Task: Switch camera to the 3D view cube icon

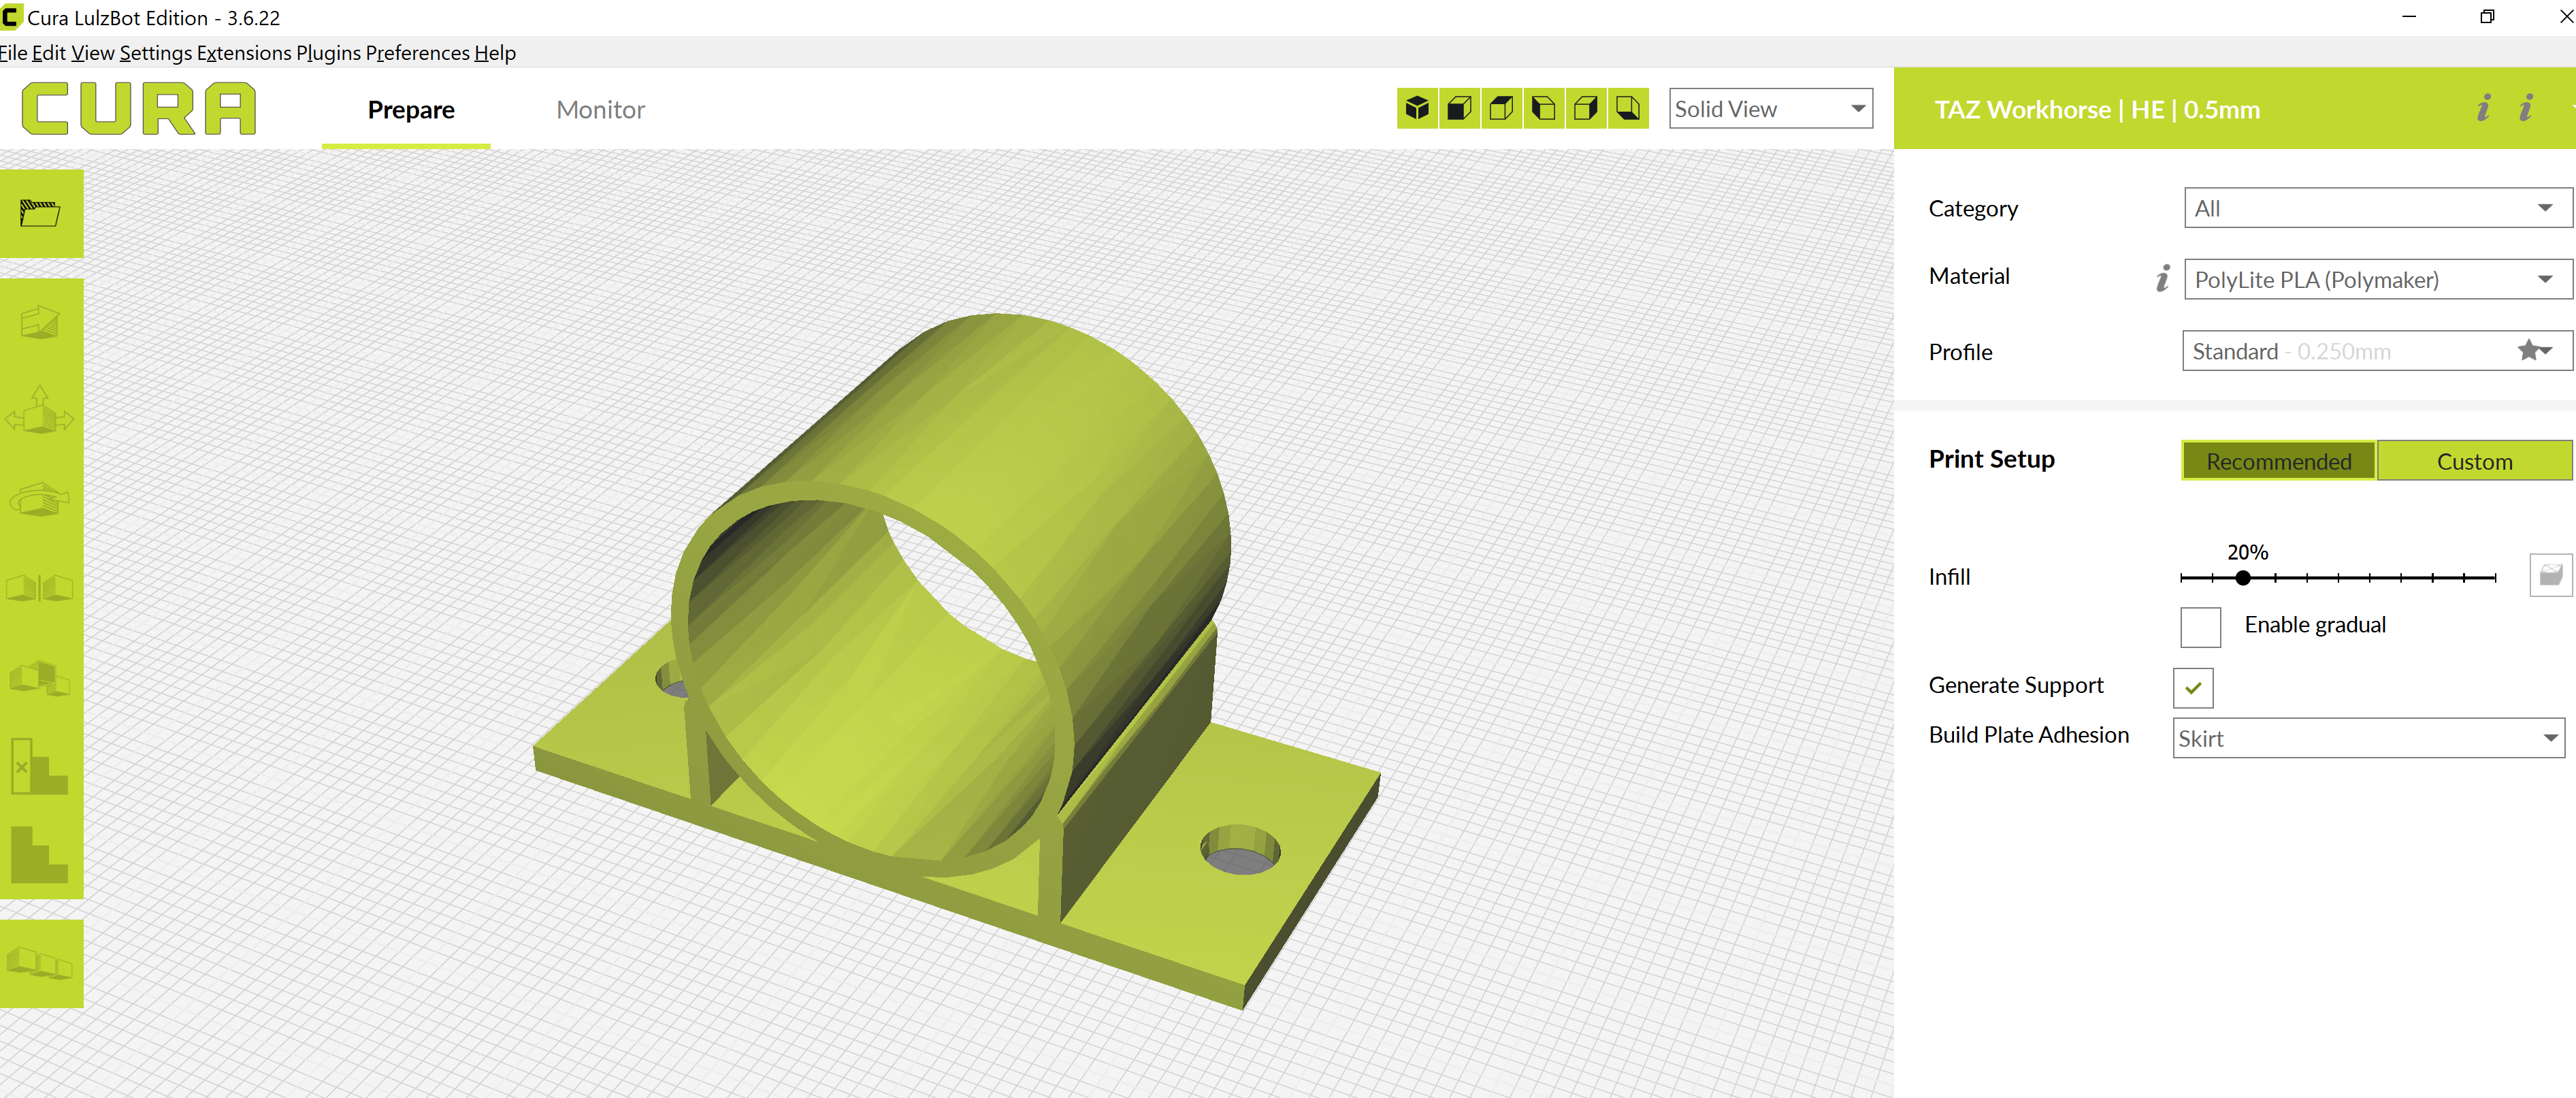Action: (1417, 108)
